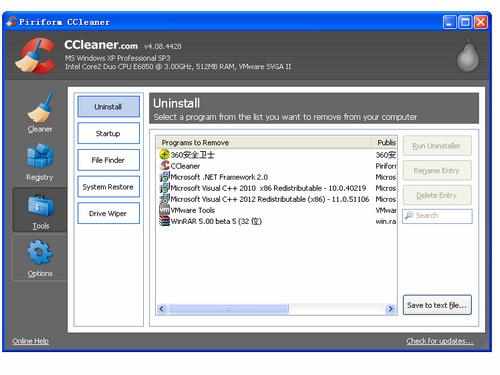Viewport: 500px width, 375px height.
Task: Open the Drive Wiper tab
Action: (108, 213)
